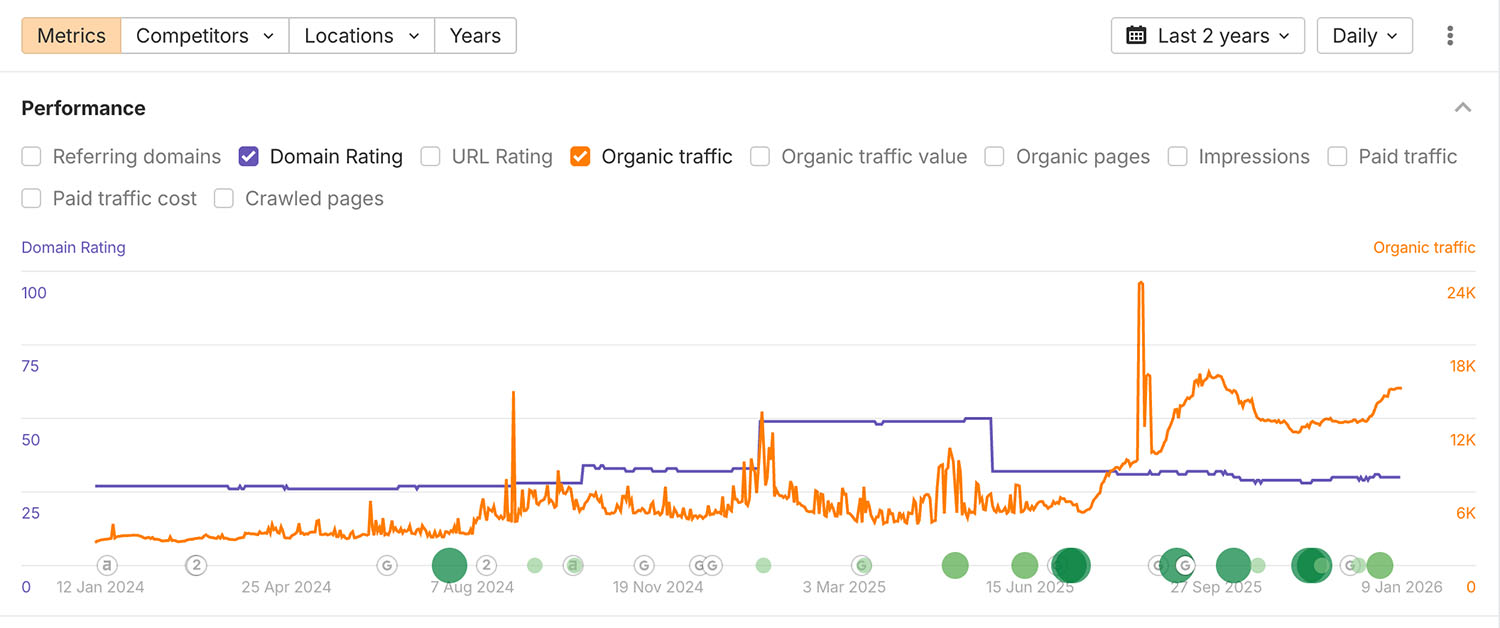The height and width of the screenshot is (628, 1500).
Task: Open the Competitors dropdown tab
Action: click(x=205, y=36)
